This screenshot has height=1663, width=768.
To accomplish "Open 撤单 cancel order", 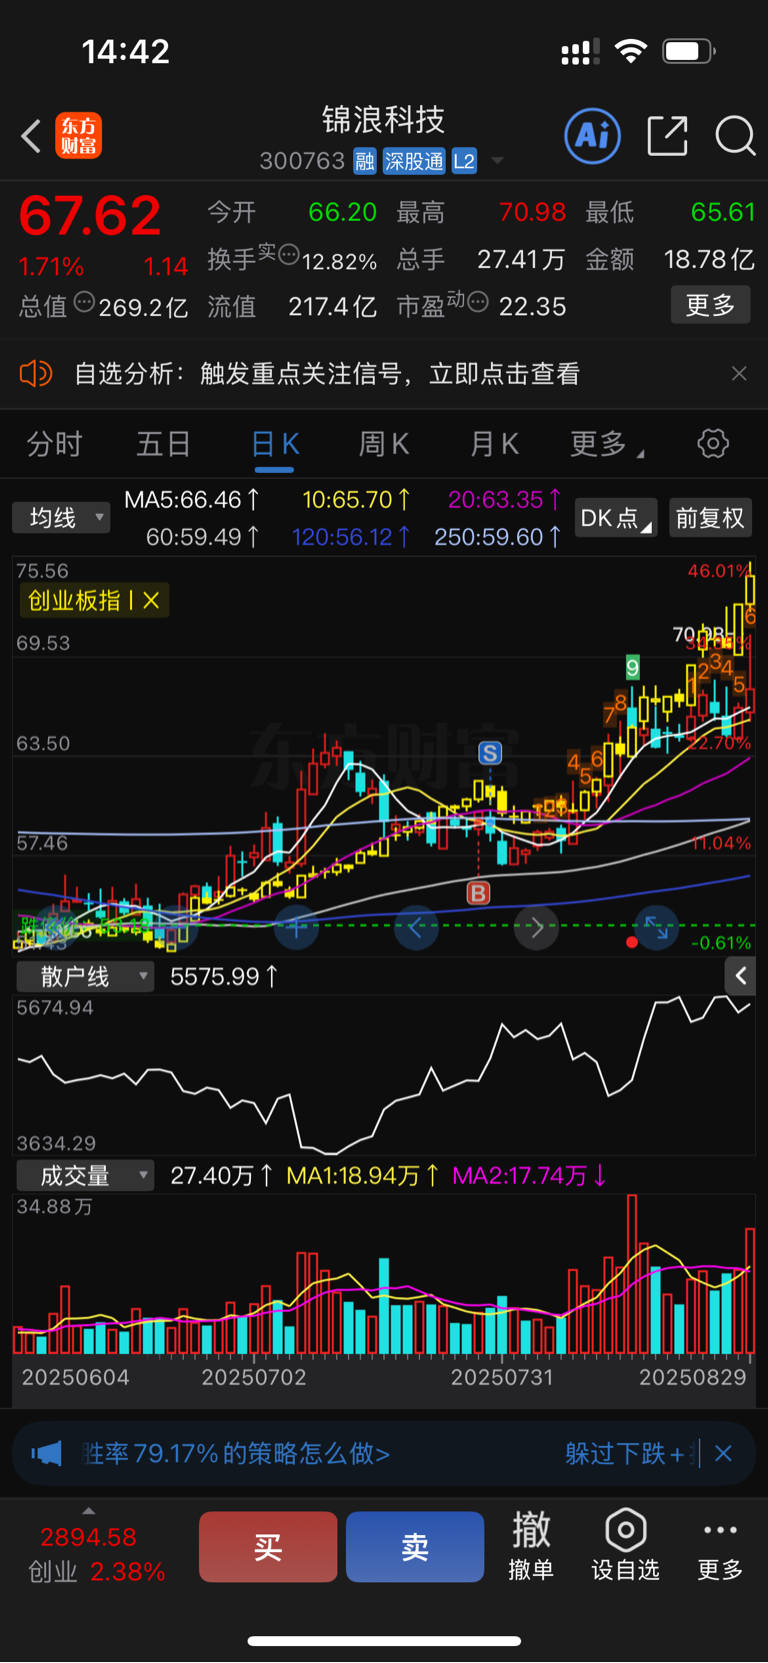I will click(531, 1546).
